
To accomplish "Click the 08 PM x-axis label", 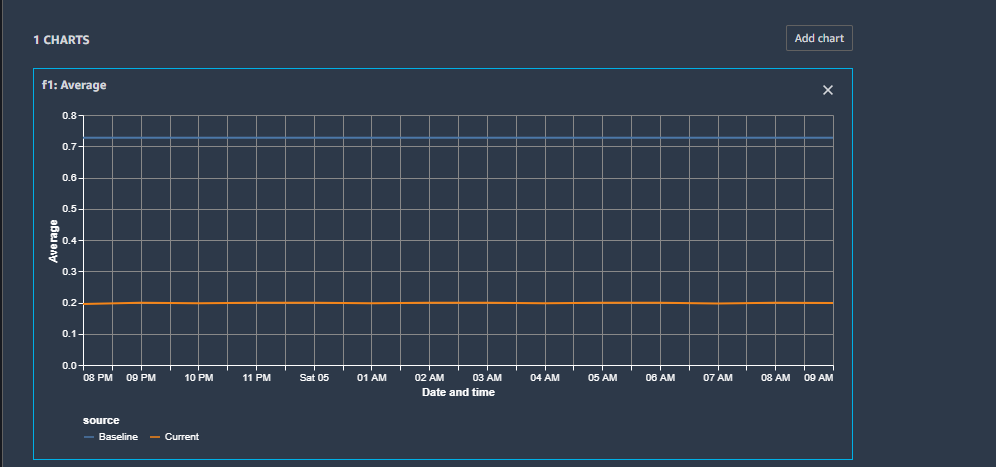I will [96, 378].
